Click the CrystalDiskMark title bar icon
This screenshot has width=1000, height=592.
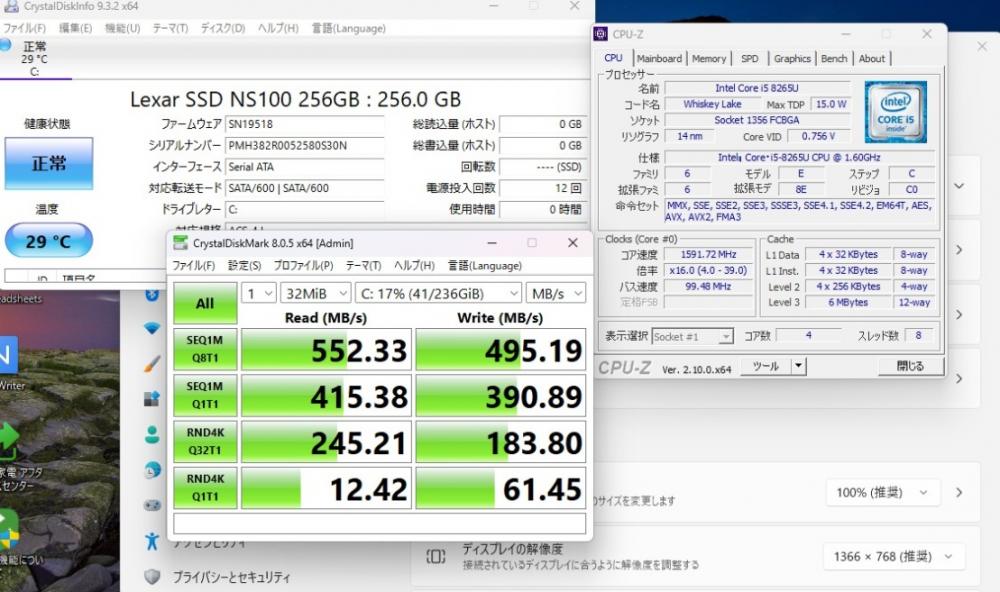tap(181, 243)
